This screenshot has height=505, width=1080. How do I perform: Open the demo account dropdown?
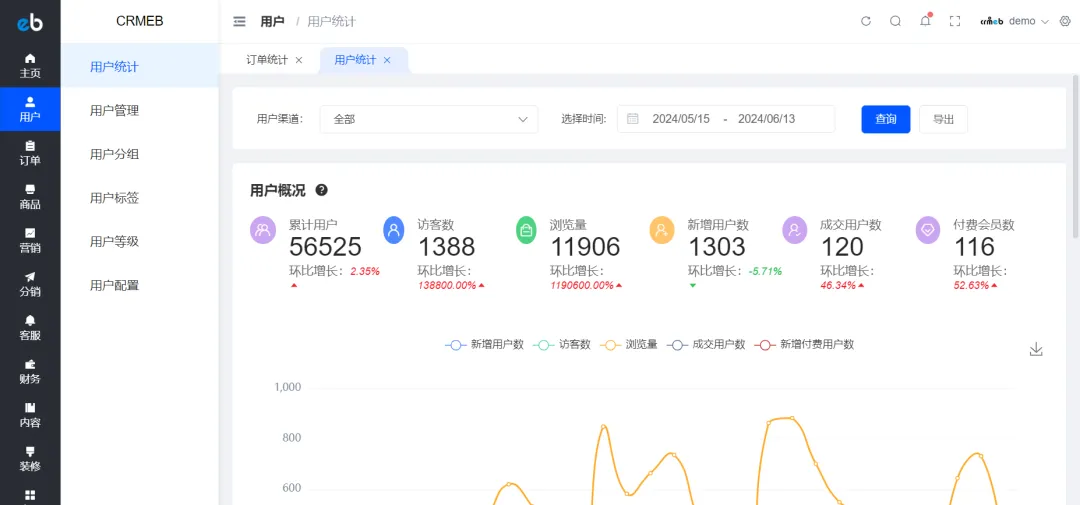(x=1014, y=21)
